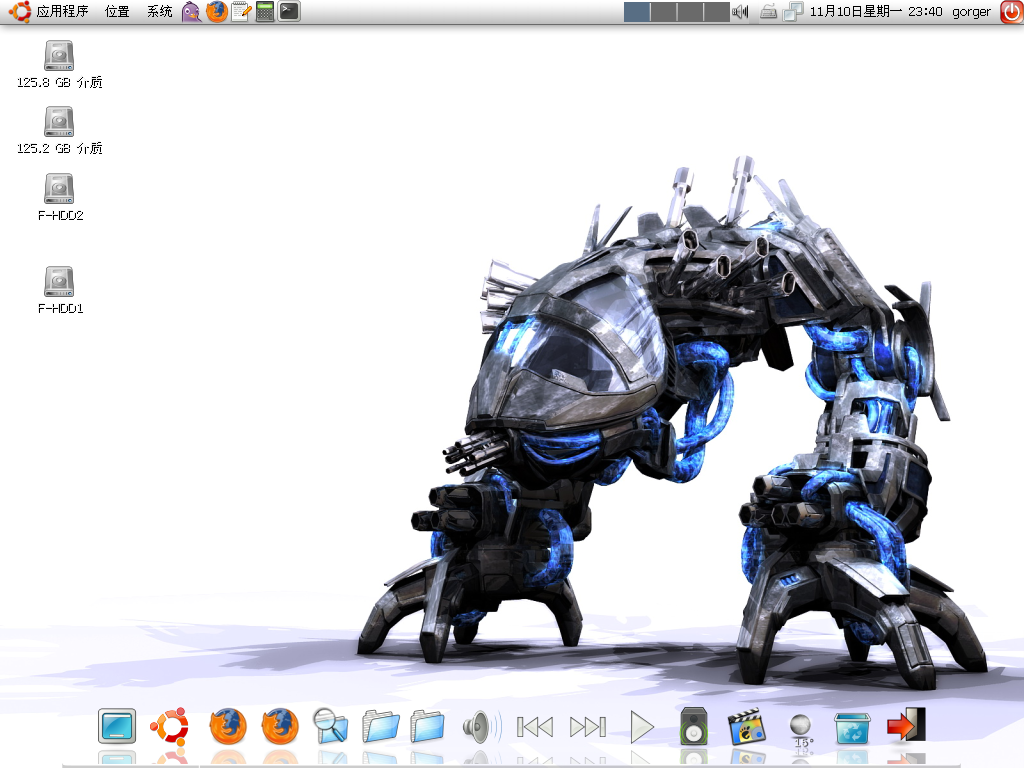Click the Firefox icon beside search folder in dock
Viewport: 1024px width, 768px height.
tap(280, 726)
